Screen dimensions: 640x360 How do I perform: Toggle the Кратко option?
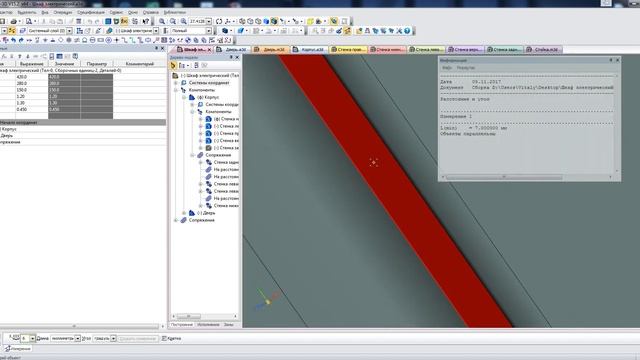[171, 338]
